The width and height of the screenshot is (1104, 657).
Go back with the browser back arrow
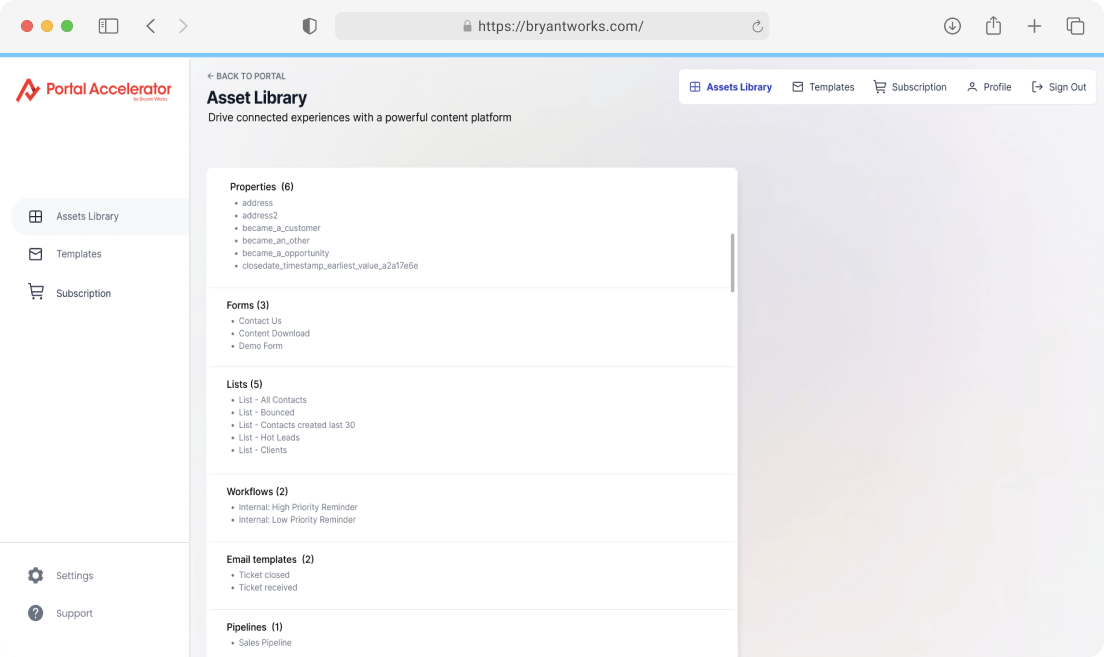(151, 26)
